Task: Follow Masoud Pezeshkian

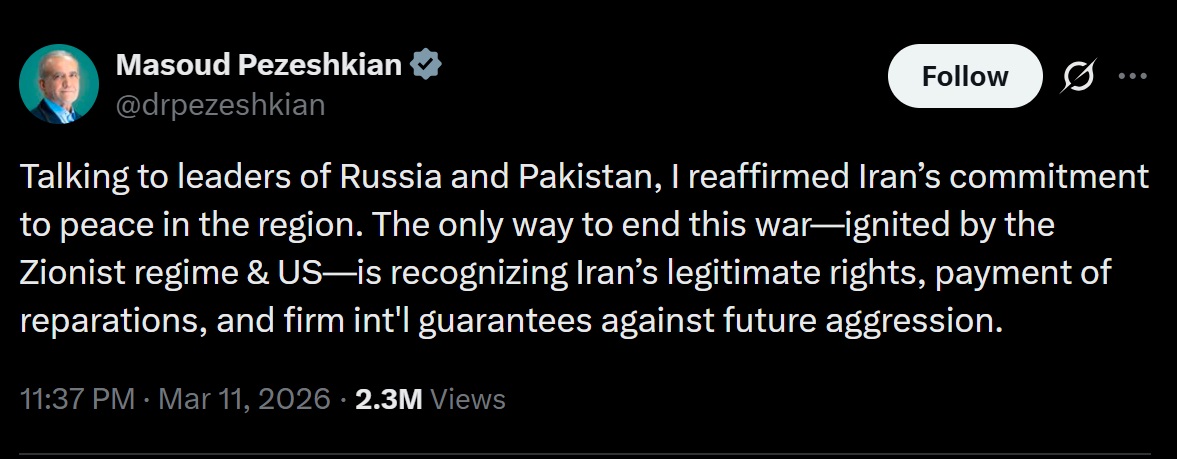Action: pos(965,76)
